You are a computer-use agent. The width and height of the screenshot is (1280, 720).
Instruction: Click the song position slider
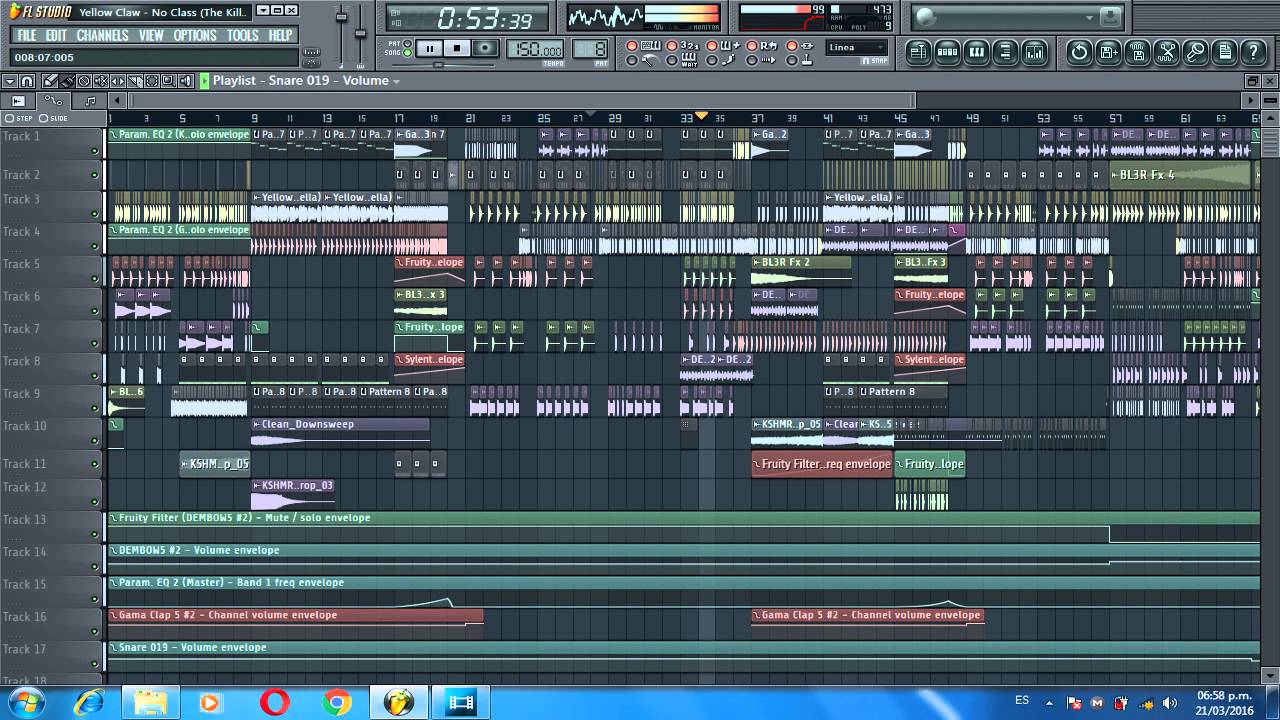[441, 65]
